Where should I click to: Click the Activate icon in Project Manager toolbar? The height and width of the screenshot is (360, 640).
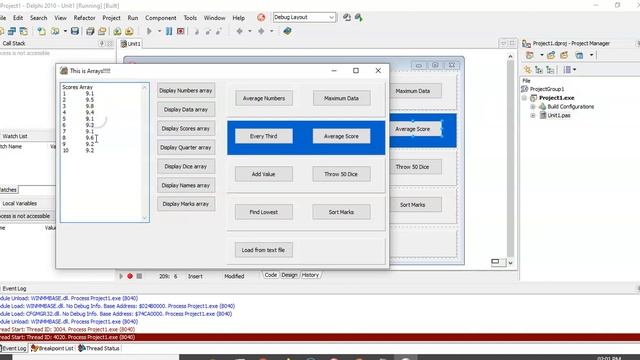[x=551, y=55]
